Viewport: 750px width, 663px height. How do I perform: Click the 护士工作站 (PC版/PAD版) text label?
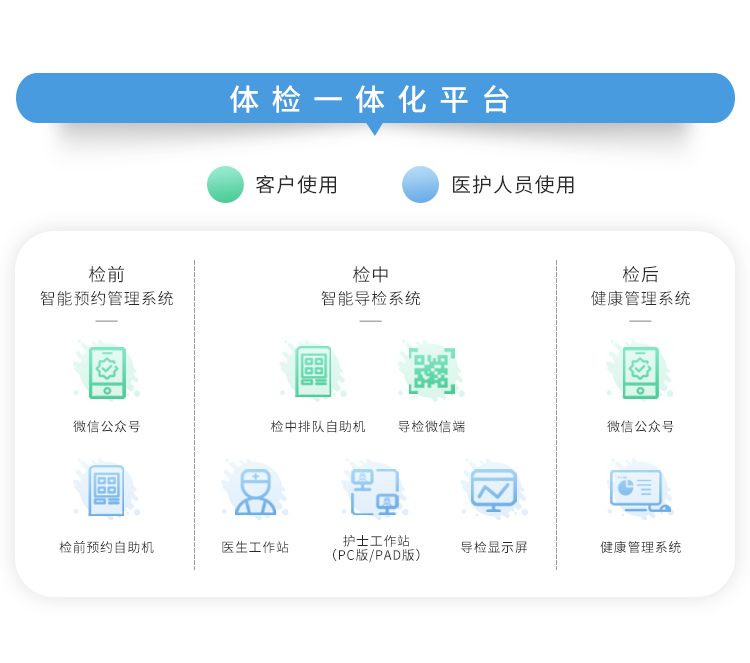tap(375, 548)
